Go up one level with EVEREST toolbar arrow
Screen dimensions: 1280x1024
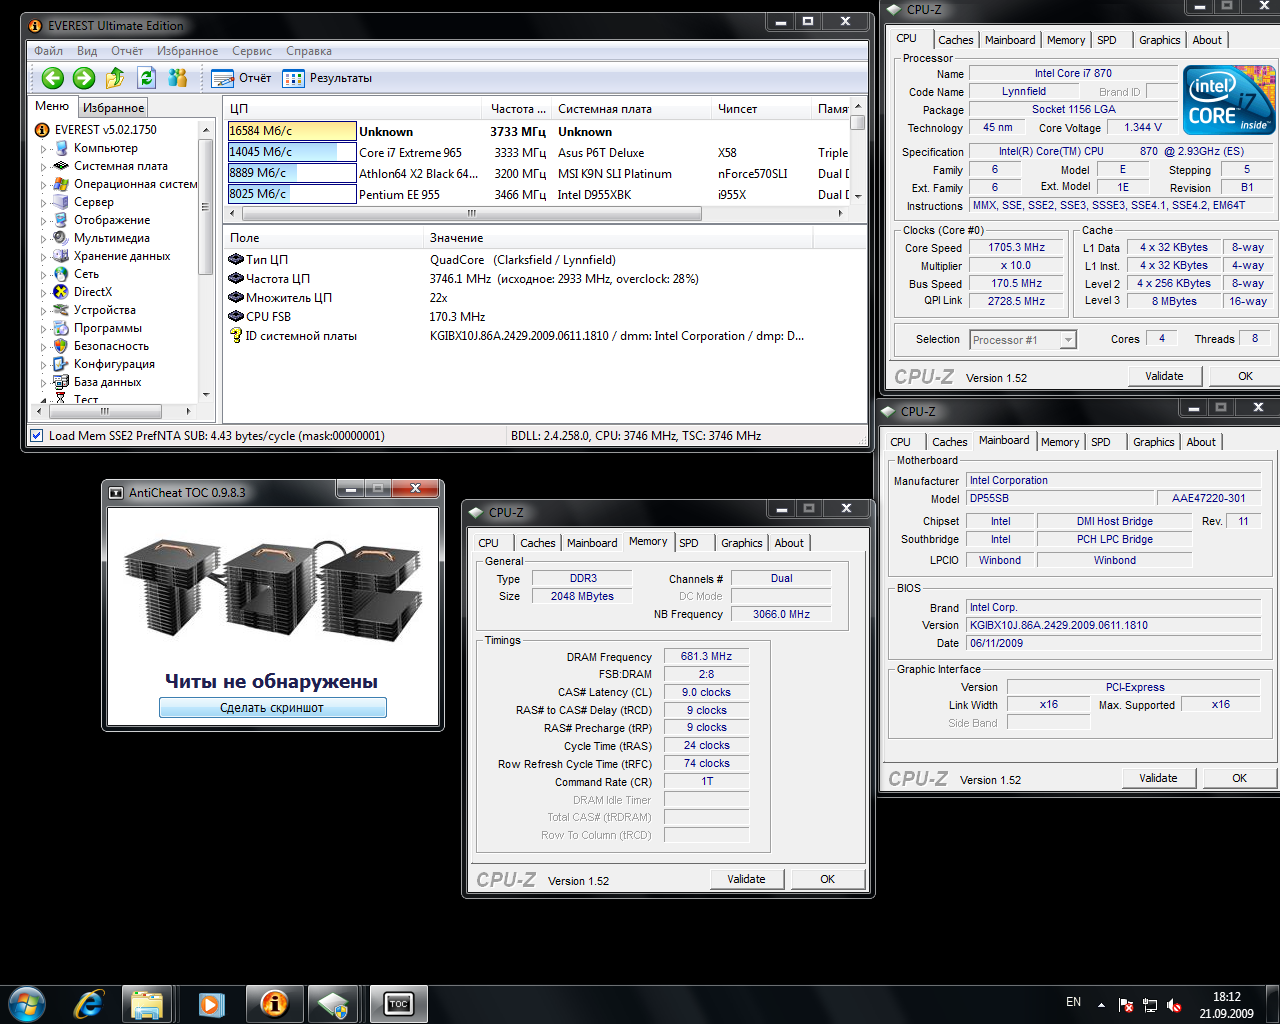[115, 78]
